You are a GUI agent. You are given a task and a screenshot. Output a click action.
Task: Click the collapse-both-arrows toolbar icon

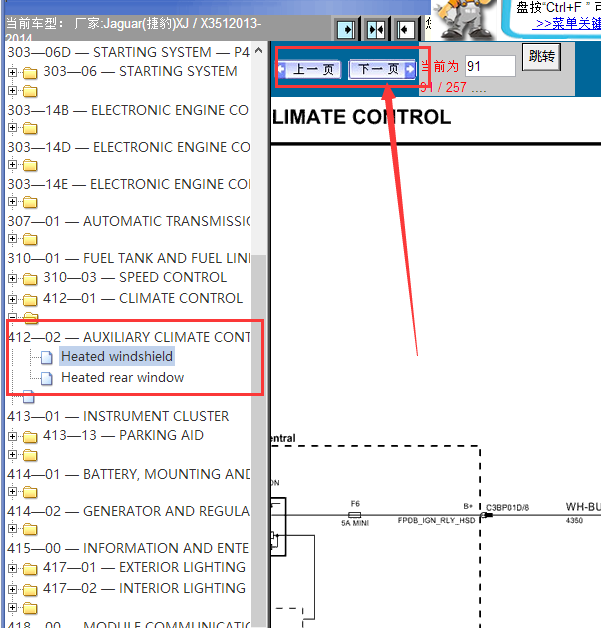point(376,29)
